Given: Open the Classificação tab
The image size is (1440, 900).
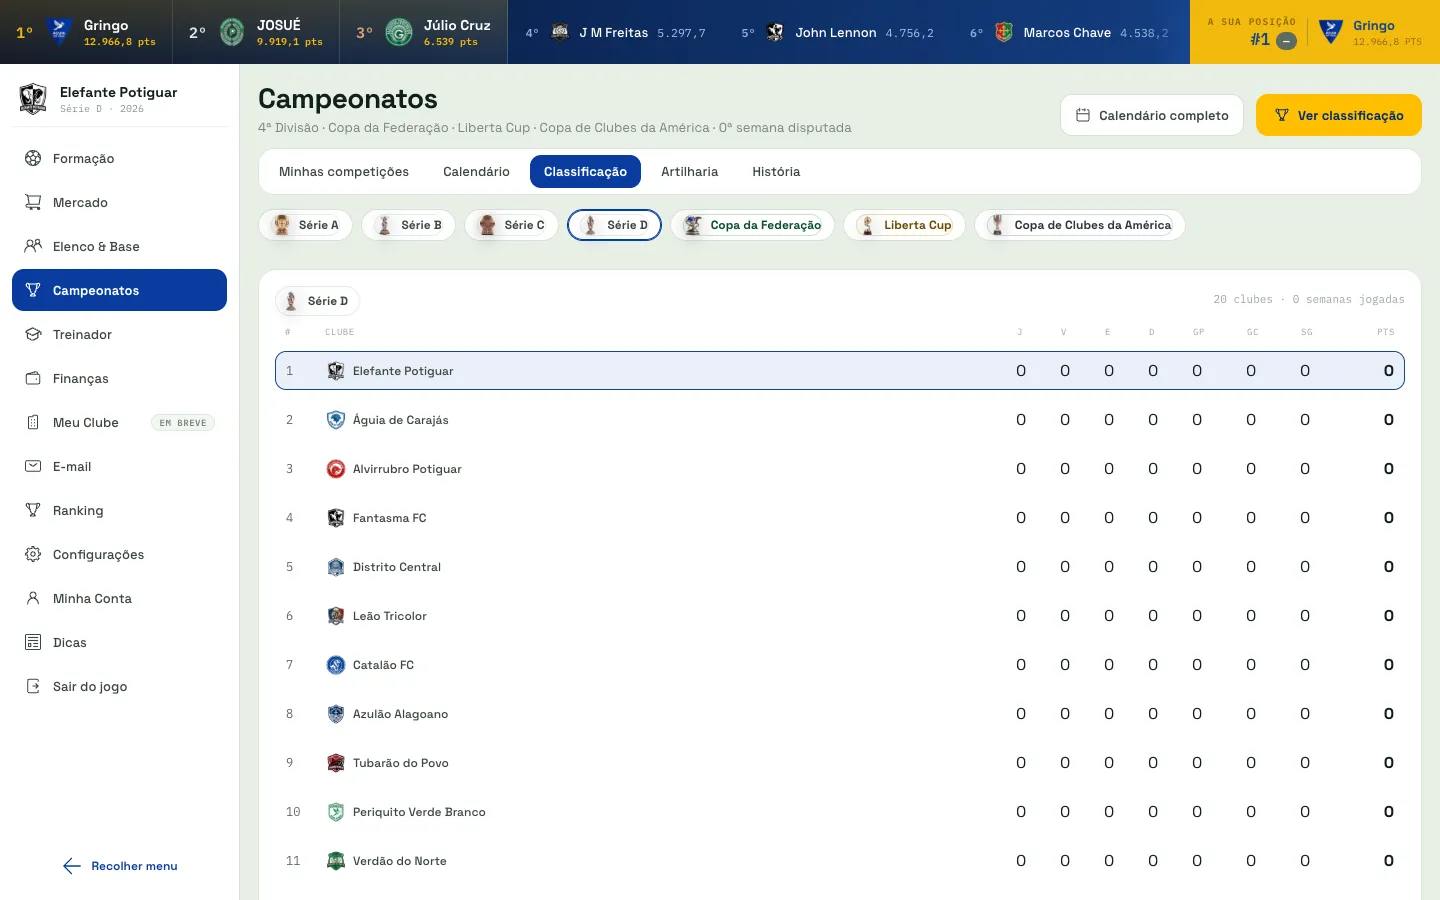Looking at the screenshot, I should (x=585, y=172).
